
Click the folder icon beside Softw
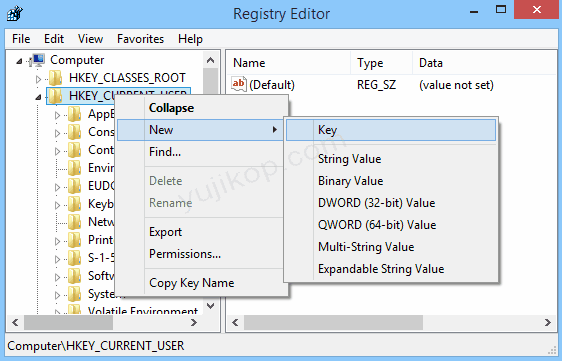coord(75,276)
